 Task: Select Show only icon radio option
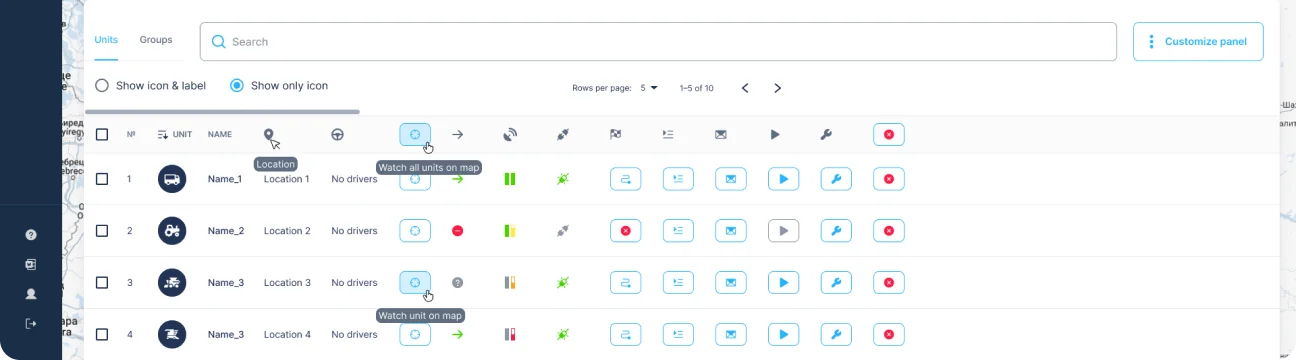237,86
